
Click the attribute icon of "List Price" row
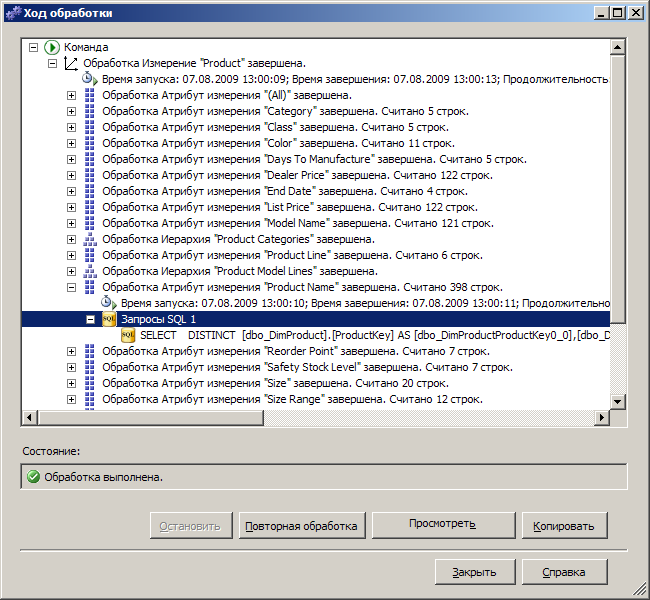pyautogui.click(x=90, y=207)
